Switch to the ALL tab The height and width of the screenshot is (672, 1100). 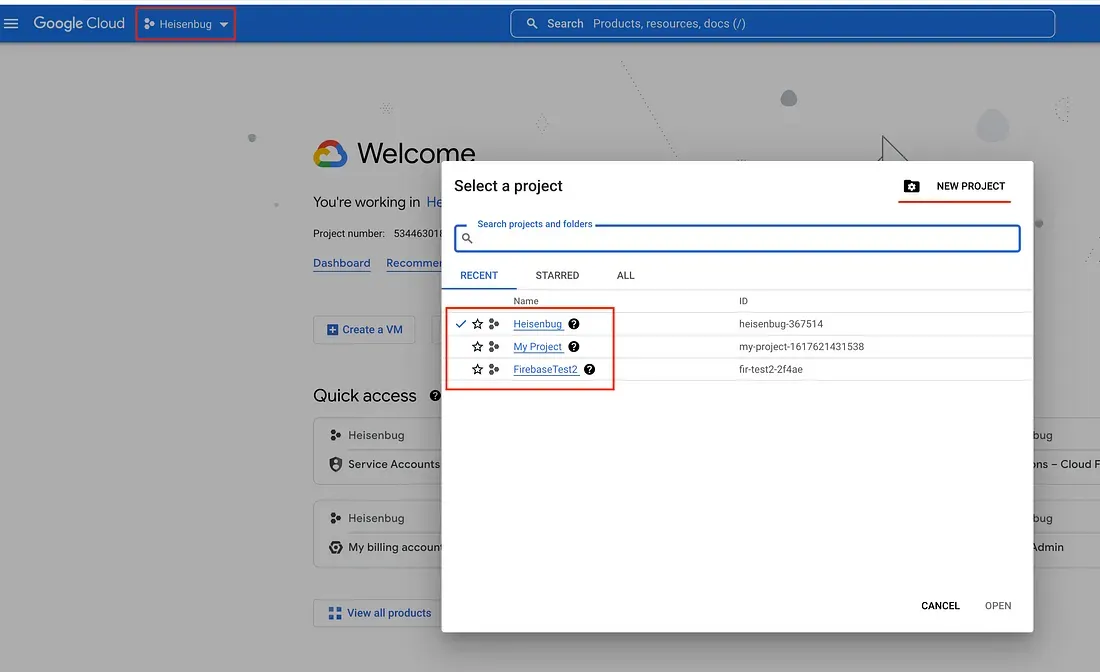[x=626, y=276]
